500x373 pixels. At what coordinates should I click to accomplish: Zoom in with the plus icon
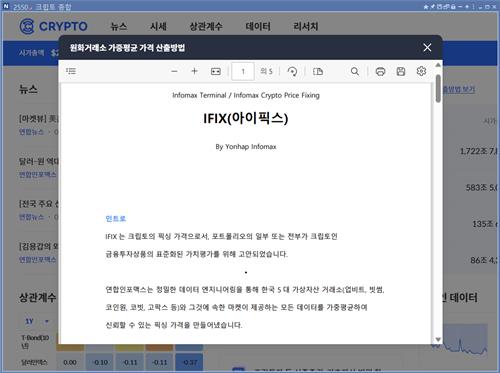(x=194, y=71)
